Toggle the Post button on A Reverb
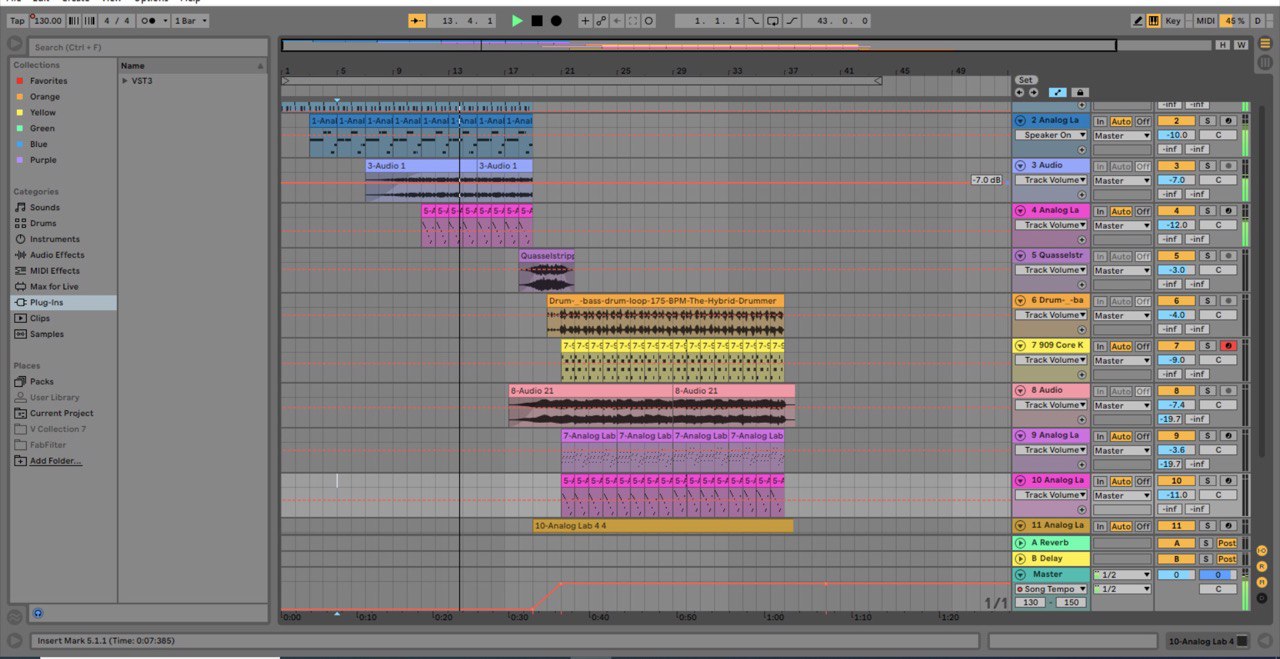Screen dimensions: 1280x659 pyautogui.click(x=1227, y=543)
